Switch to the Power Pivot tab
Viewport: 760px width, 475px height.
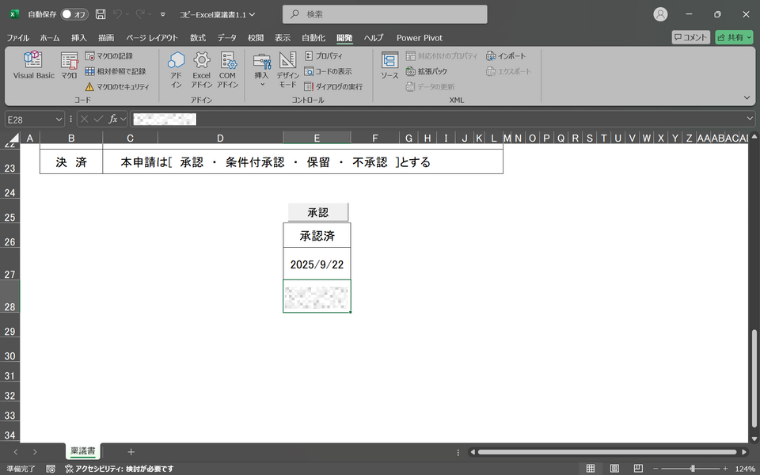419,38
